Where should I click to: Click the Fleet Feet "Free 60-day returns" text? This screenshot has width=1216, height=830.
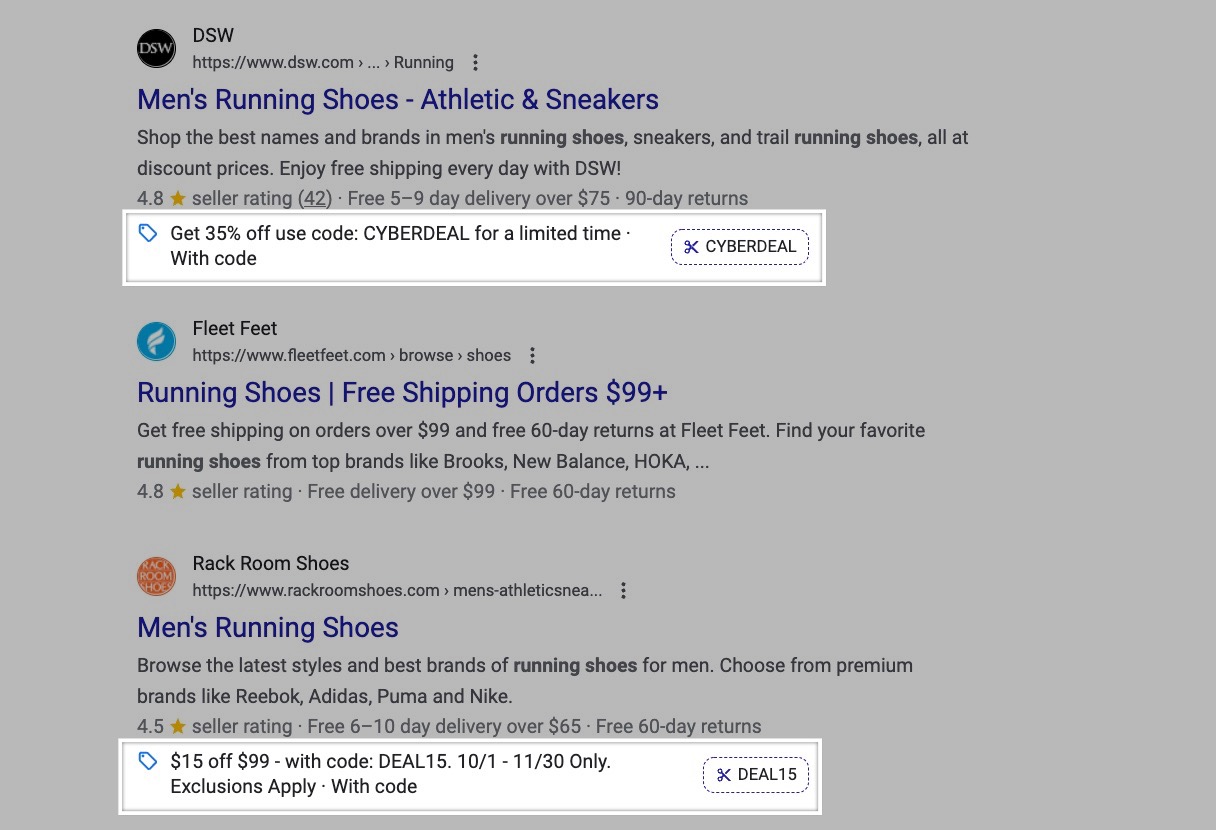pos(593,492)
